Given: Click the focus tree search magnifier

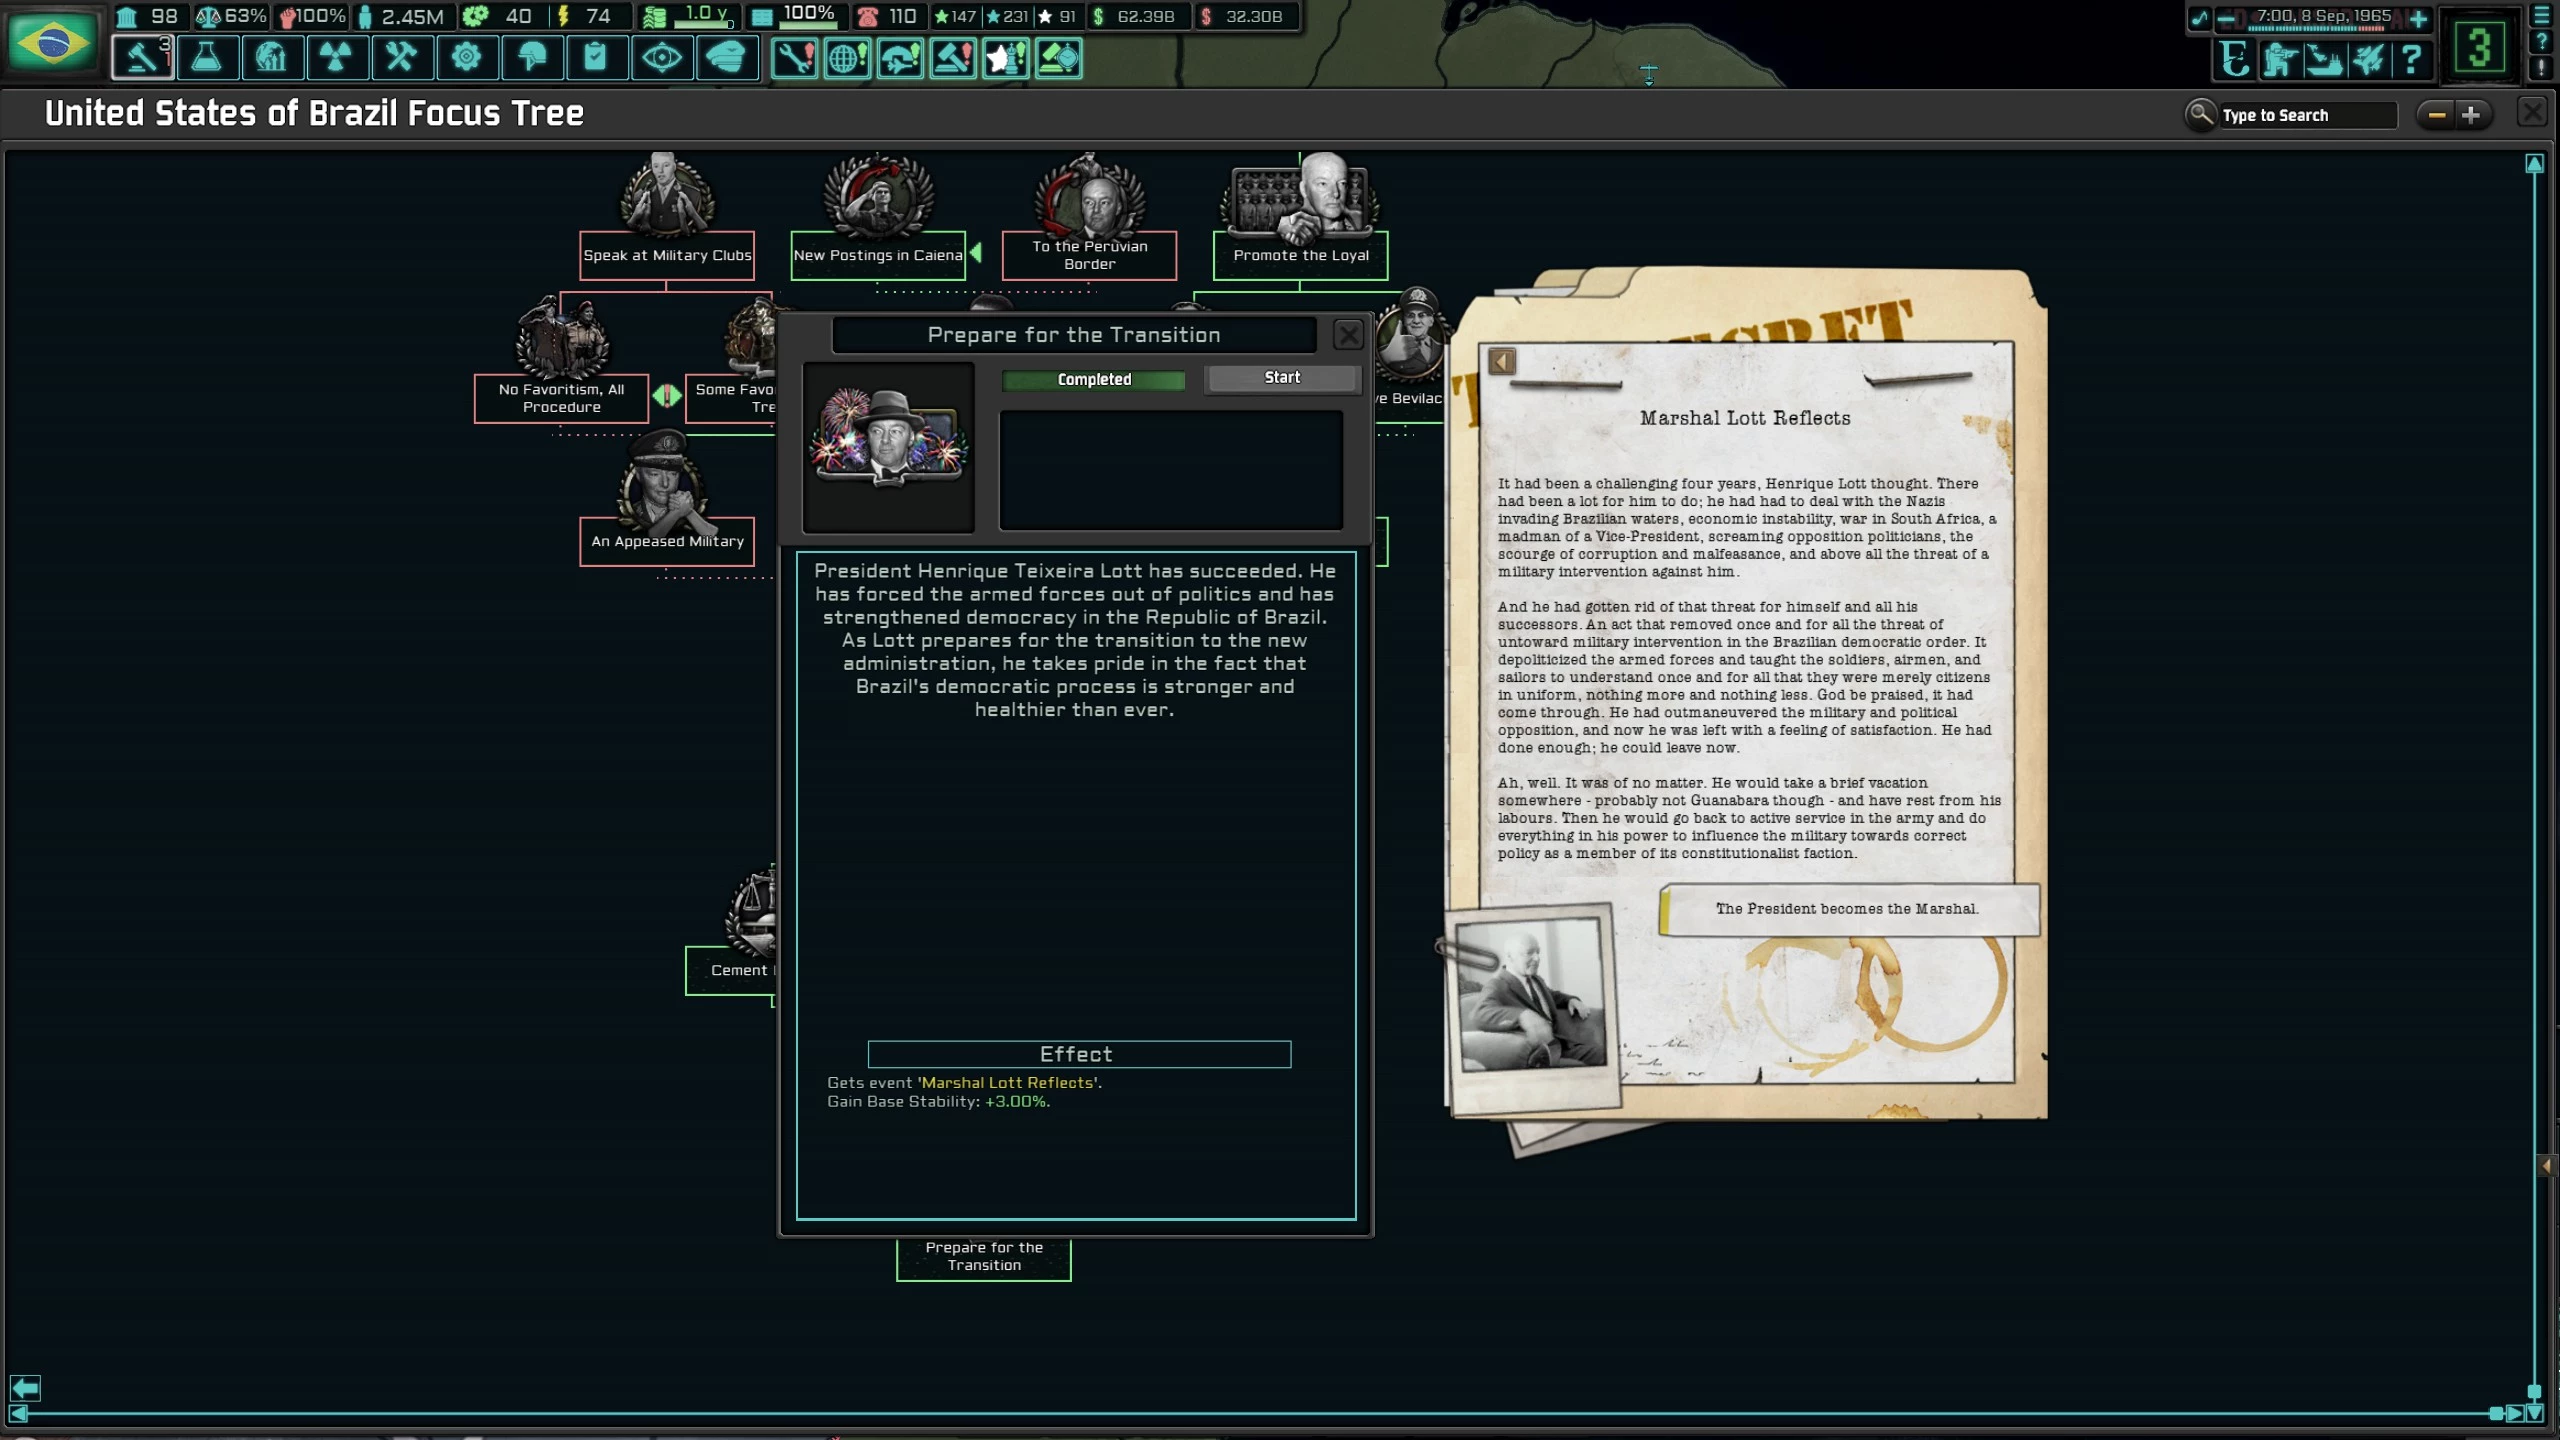Looking at the screenshot, I should 2201,114.
